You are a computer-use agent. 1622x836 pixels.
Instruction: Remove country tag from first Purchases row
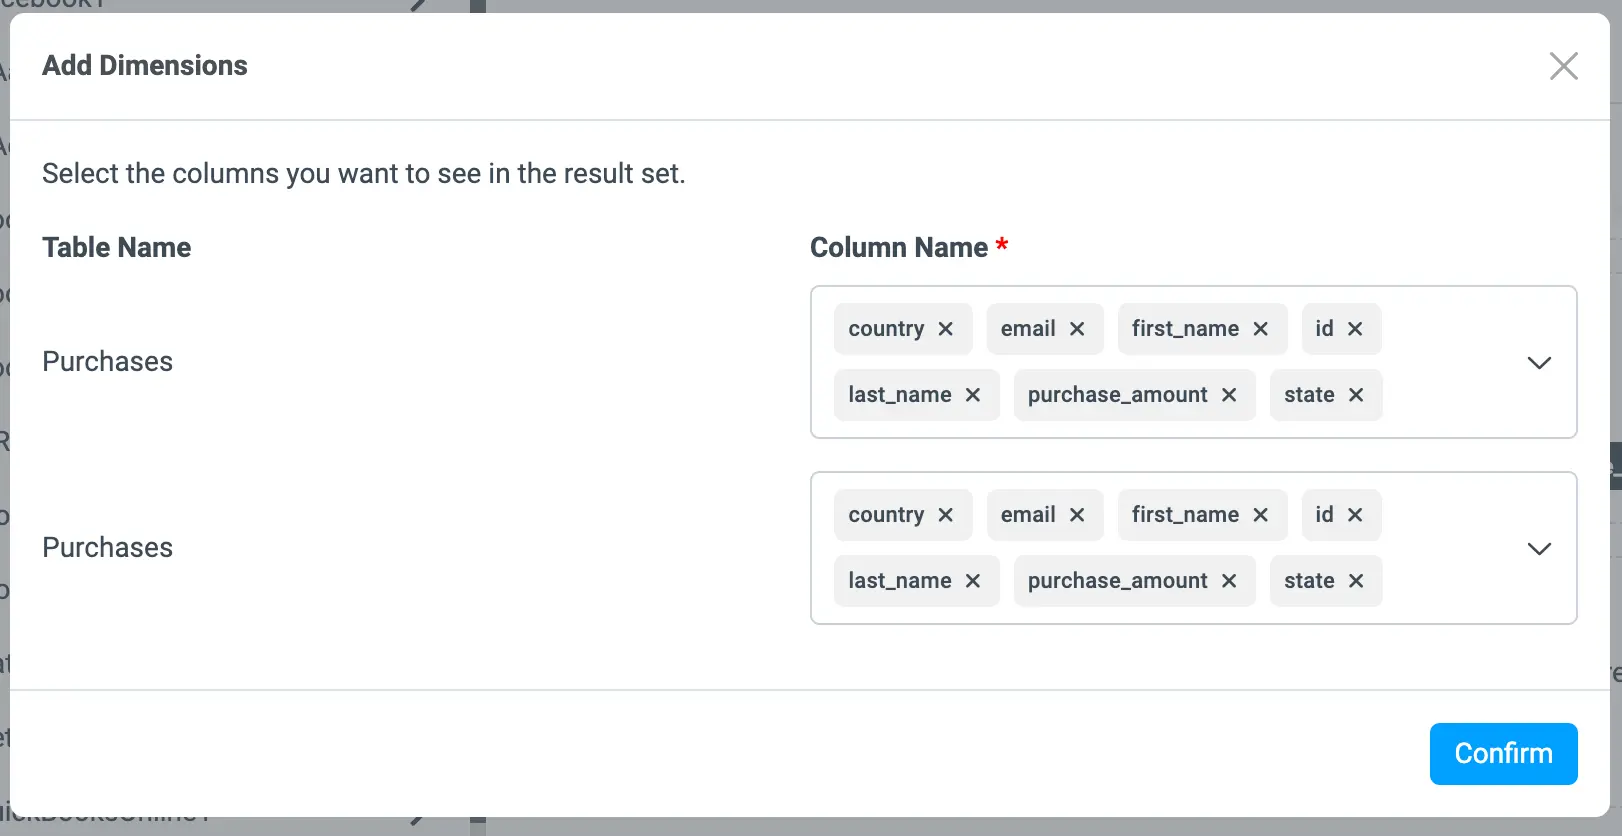pyautogui.click(x=945, y=329)
